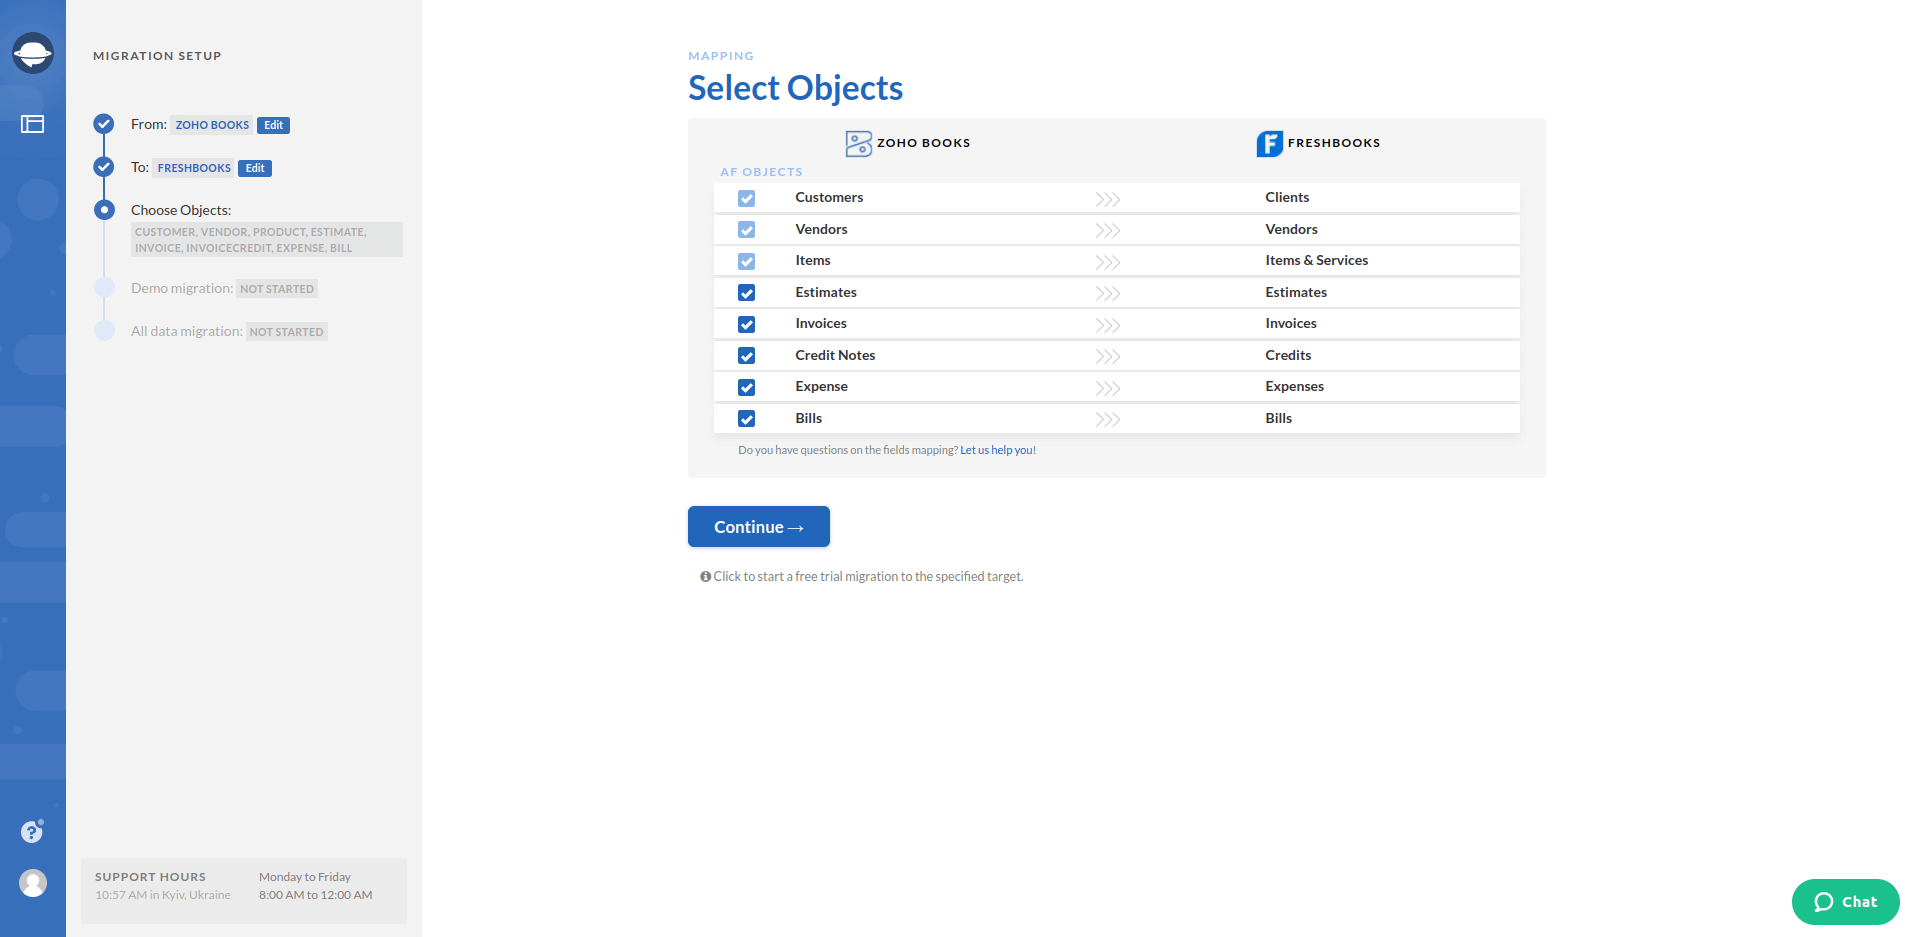This screenshot has height=937, width=1920.
Task: Edit the From Zoho Books source
Action: click(x=273, y=125)
